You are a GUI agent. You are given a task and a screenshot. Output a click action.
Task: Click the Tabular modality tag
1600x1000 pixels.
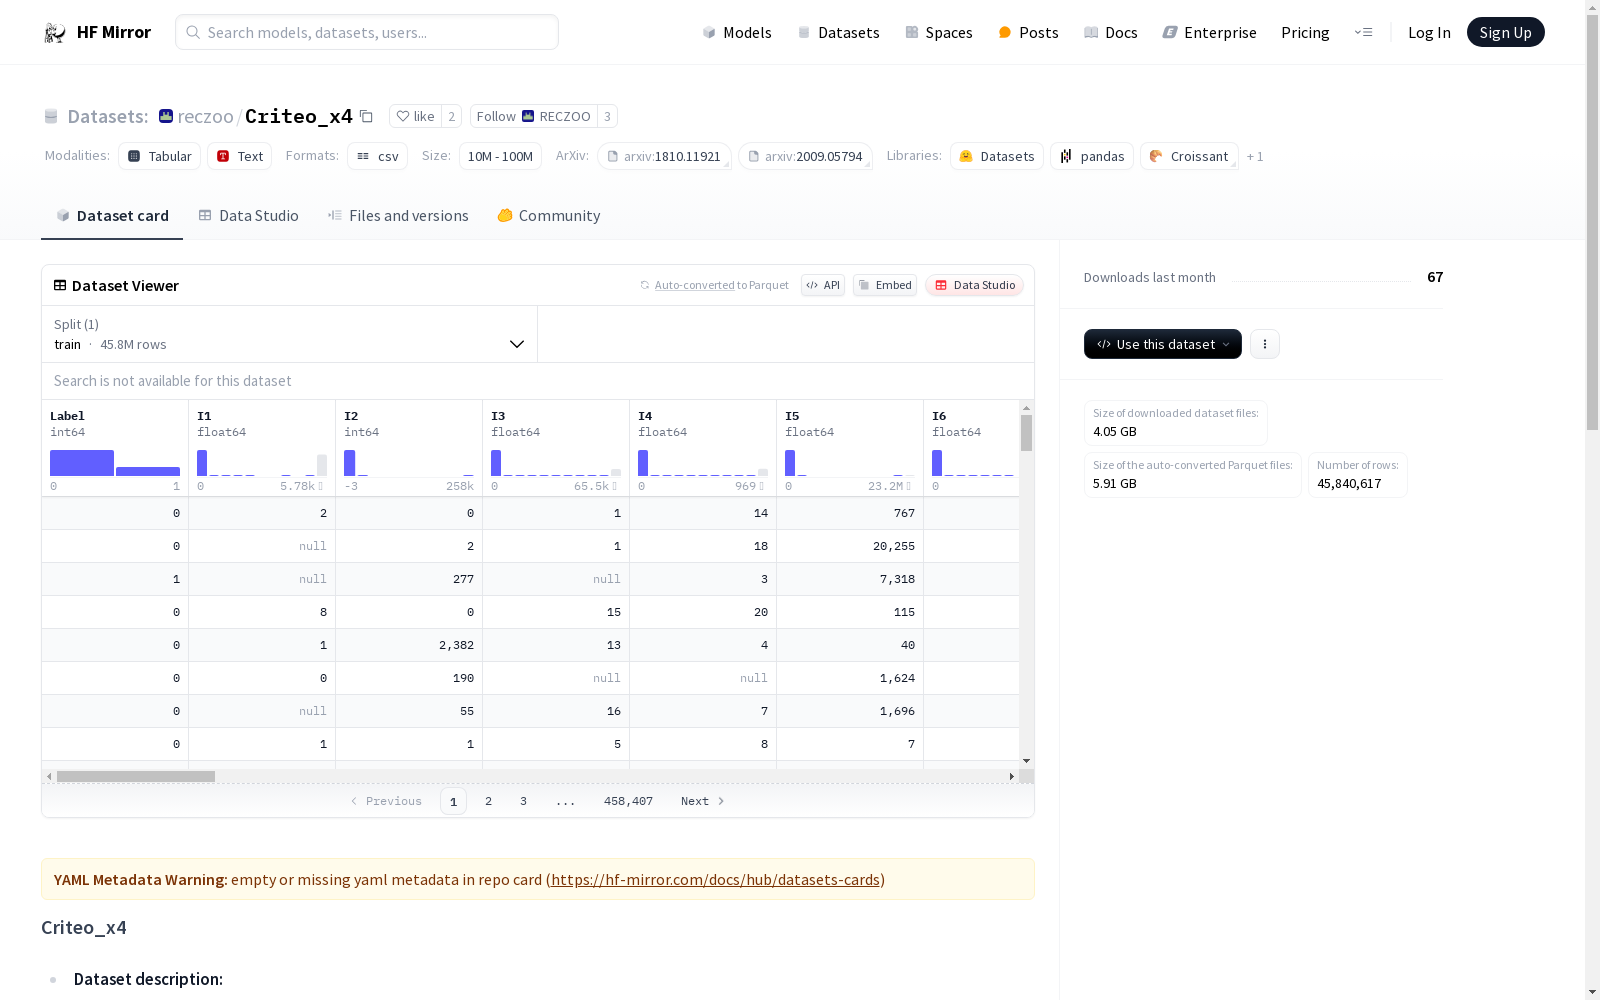click(160, 156)
